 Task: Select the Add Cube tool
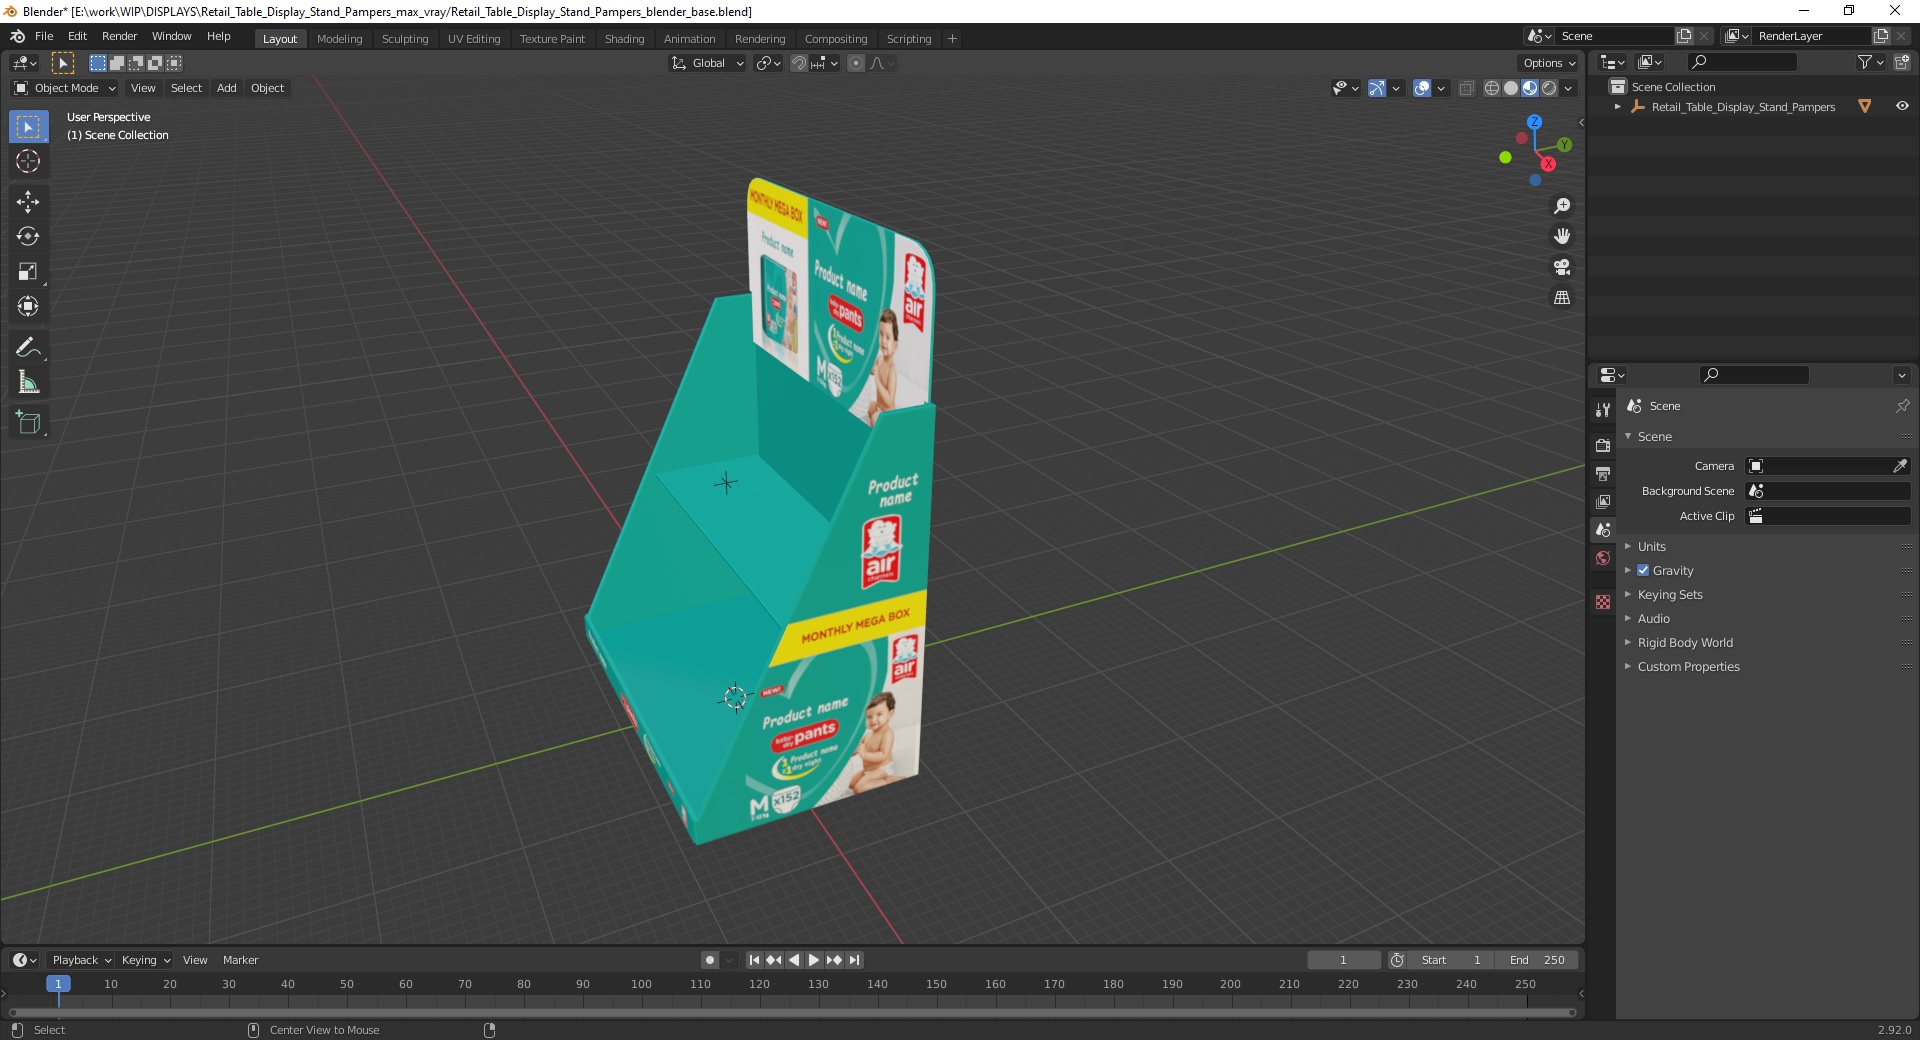[x=28, y=423]
